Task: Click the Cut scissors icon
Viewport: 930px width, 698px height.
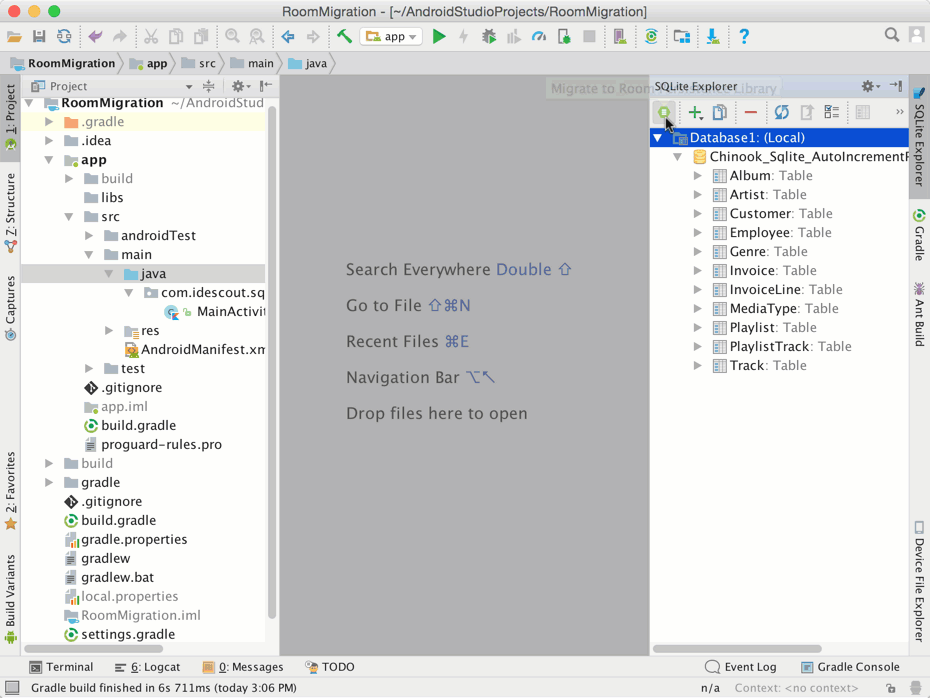Action: (151, 37)
